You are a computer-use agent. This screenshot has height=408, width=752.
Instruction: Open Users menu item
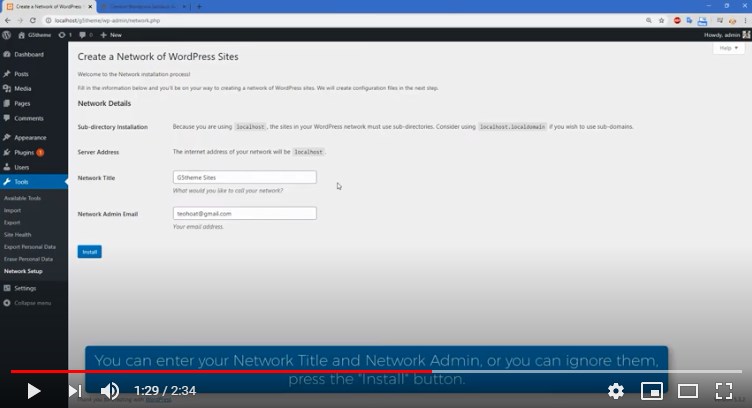click(22, 167)
